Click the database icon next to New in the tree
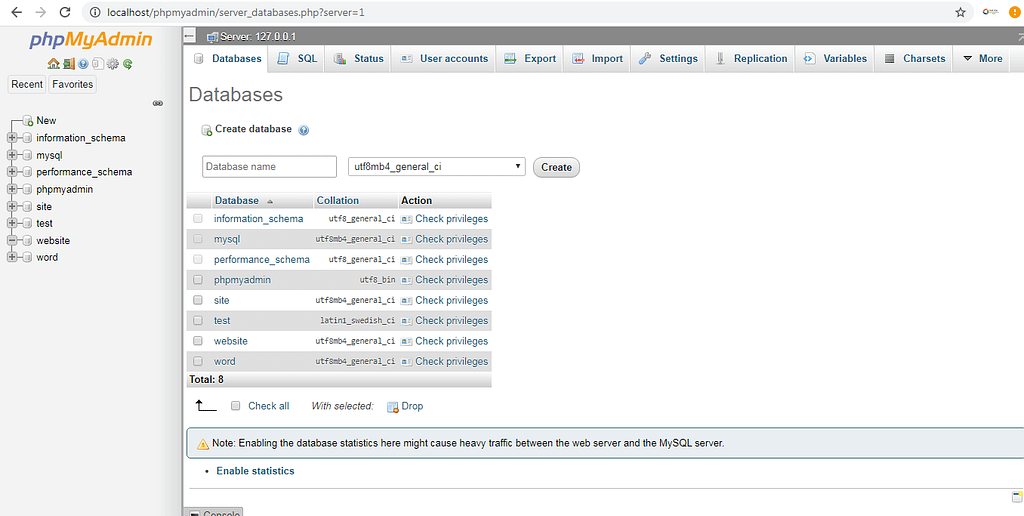 (27, 121)
